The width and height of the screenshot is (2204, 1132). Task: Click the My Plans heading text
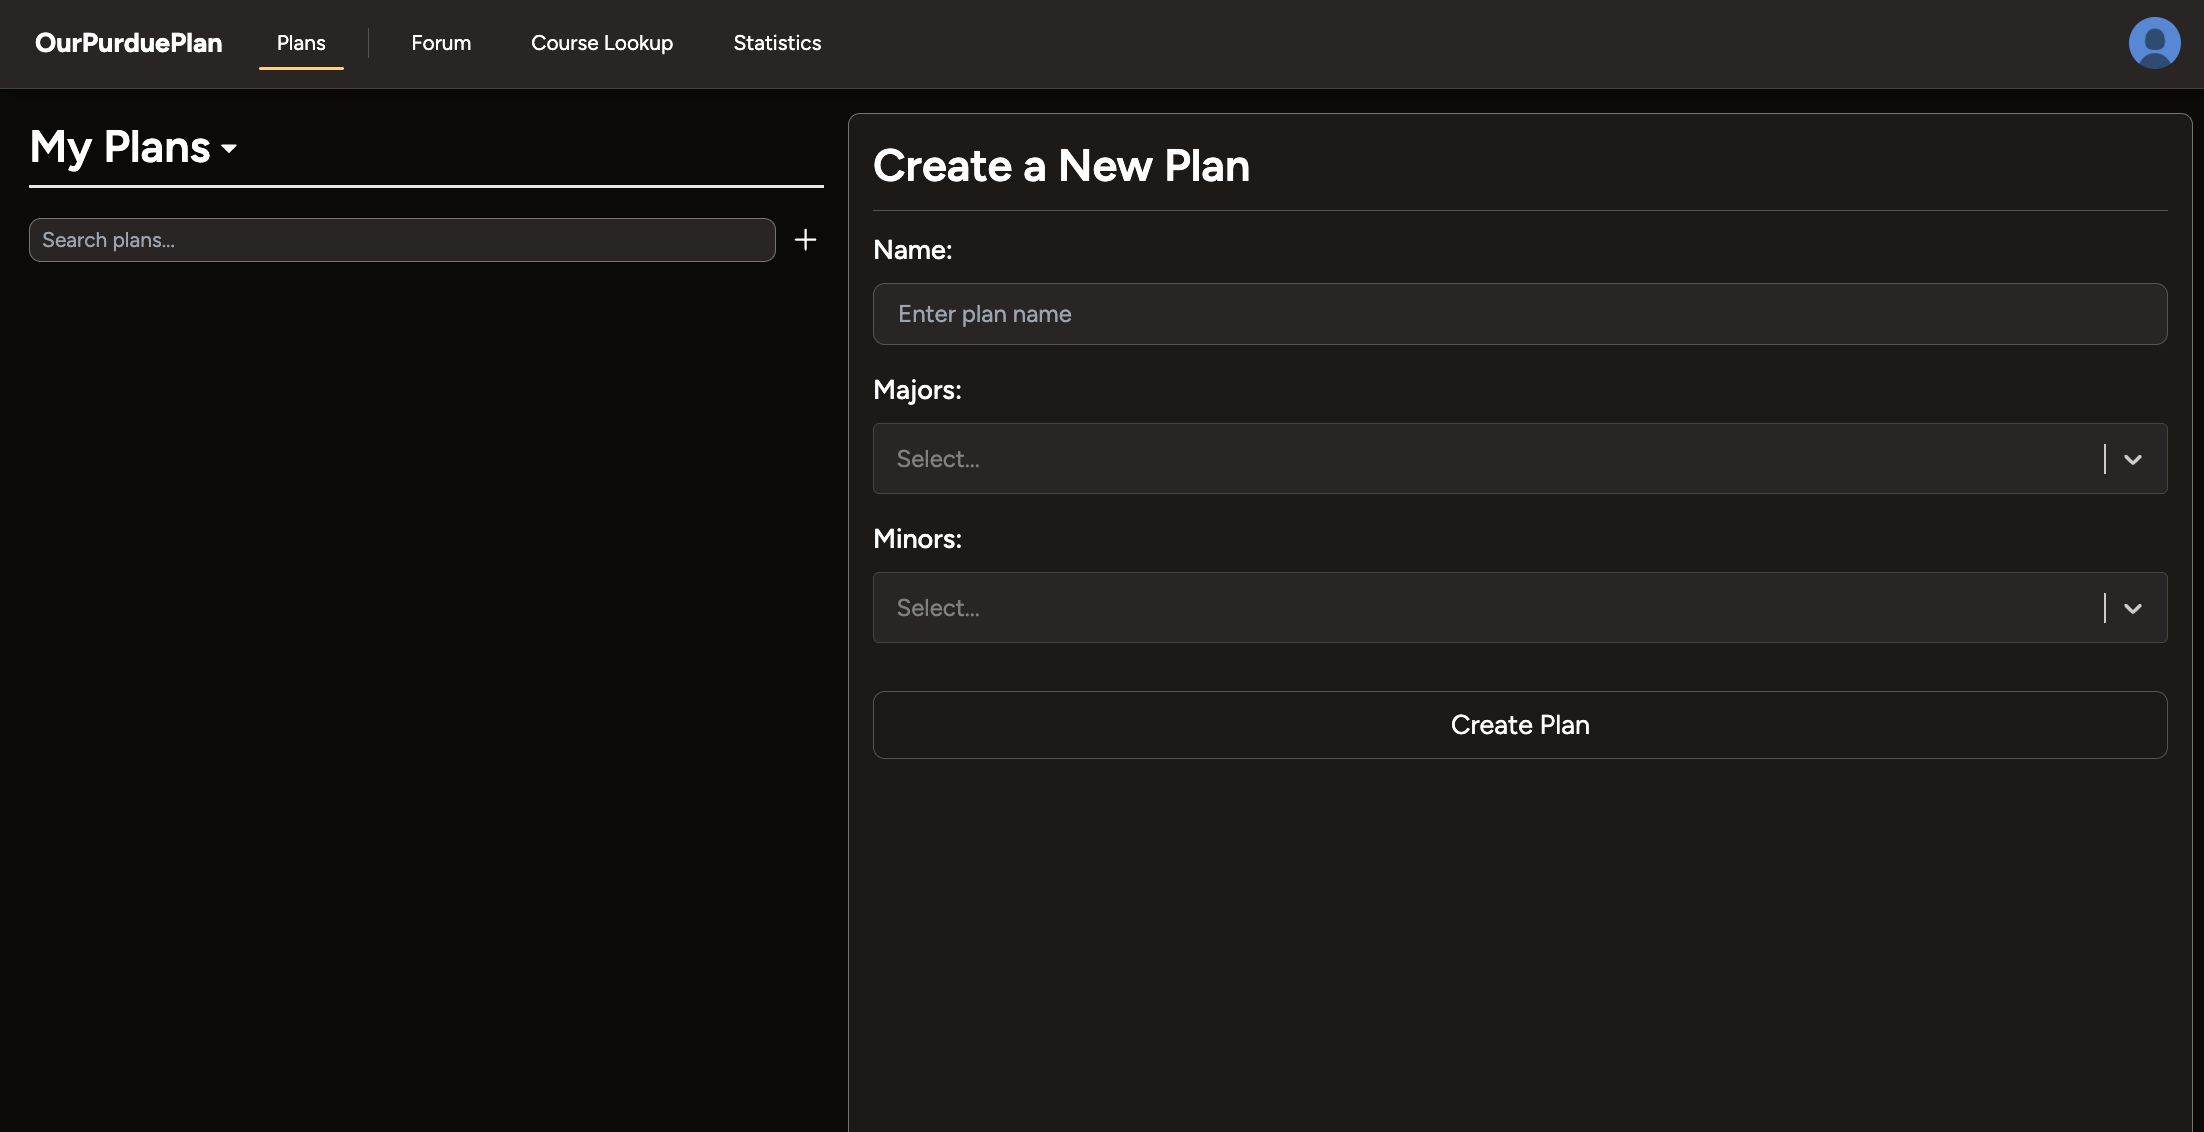(120, 148)
